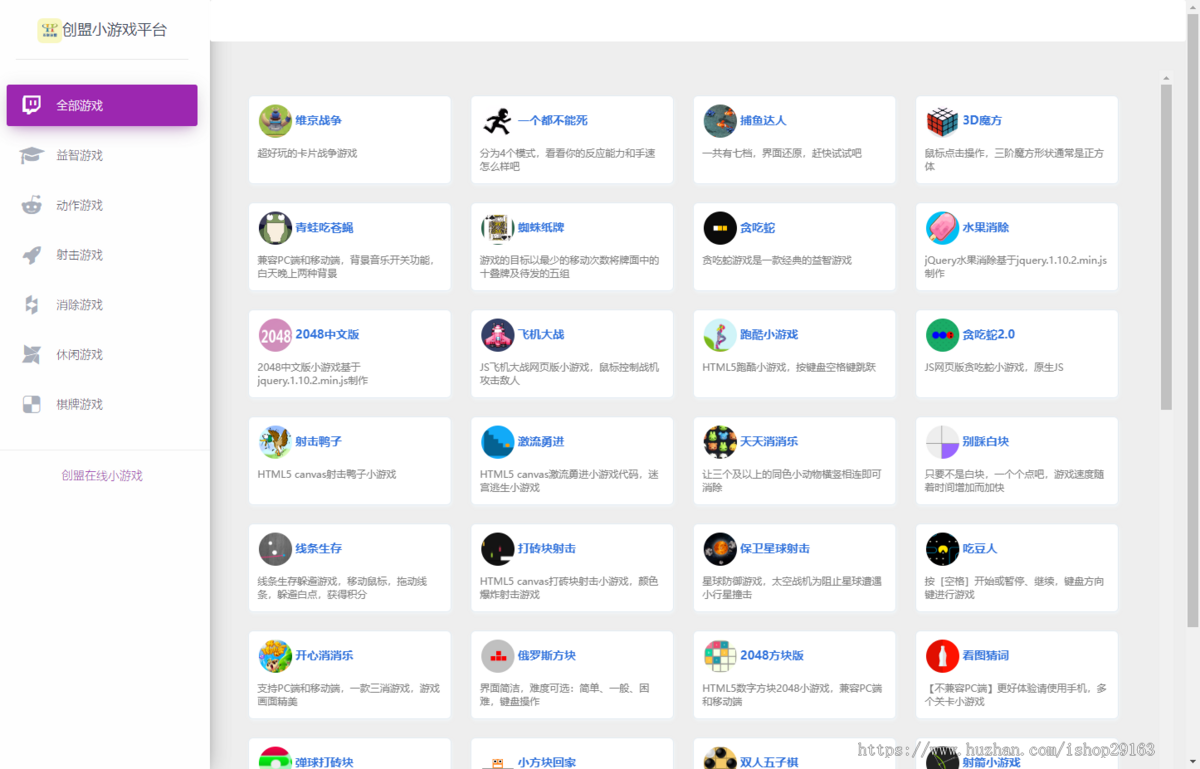Screen dimensions: 1200x769
Task: Click the playing card icon for 蜘蛛纸牌
Action: pyautogui.click(x=497, y=228)
